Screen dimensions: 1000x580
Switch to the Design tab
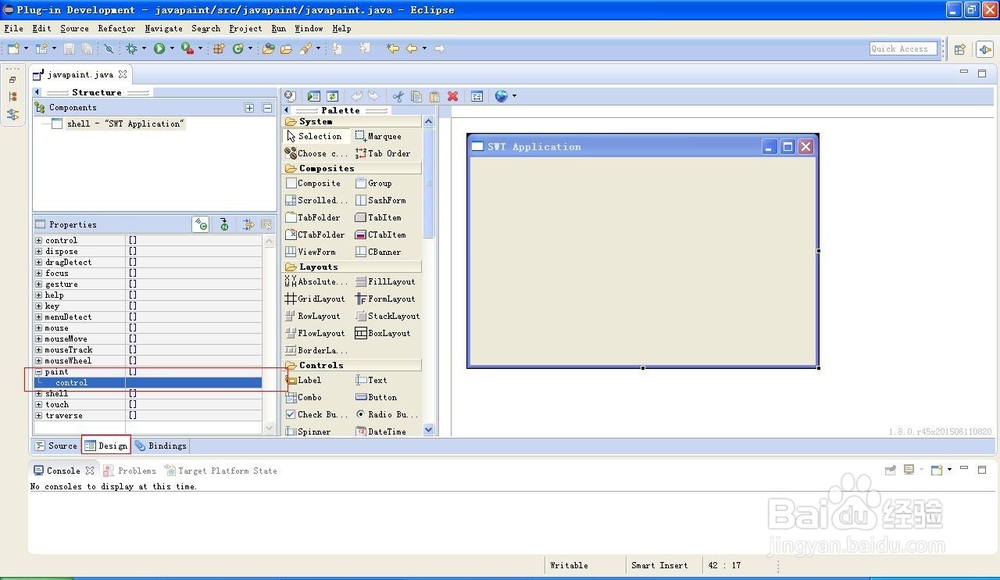coord(106,445)
